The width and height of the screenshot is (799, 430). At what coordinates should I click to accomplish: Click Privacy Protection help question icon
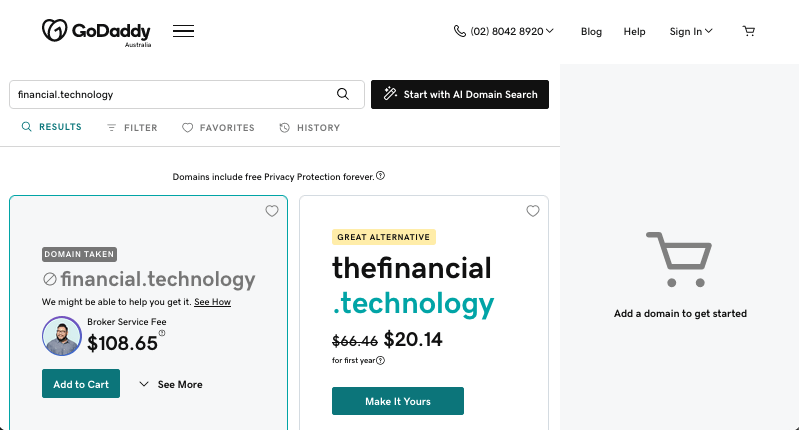click(x=381, y=176)
